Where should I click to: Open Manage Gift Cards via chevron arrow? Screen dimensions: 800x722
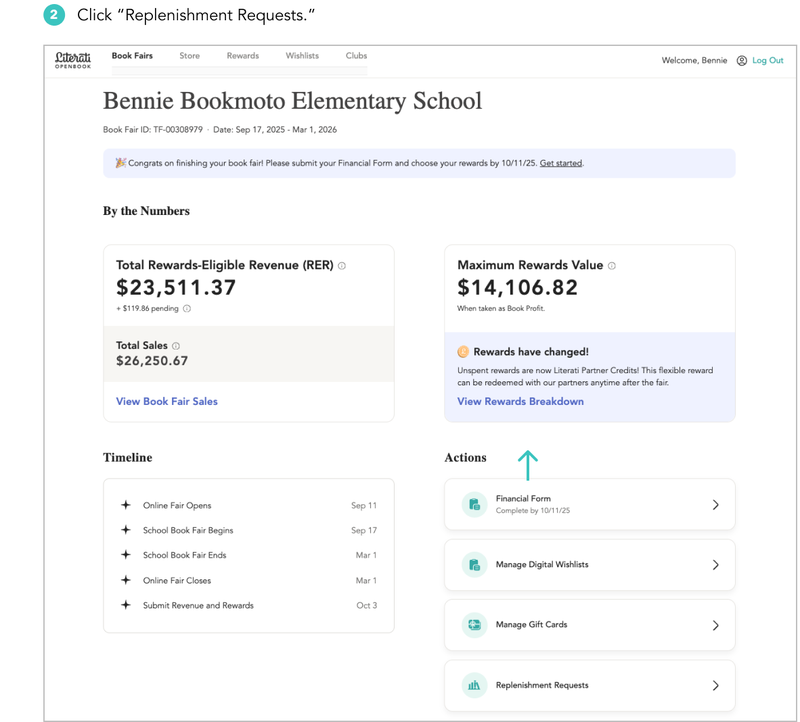pyautogui.click(x=715, y=625)
